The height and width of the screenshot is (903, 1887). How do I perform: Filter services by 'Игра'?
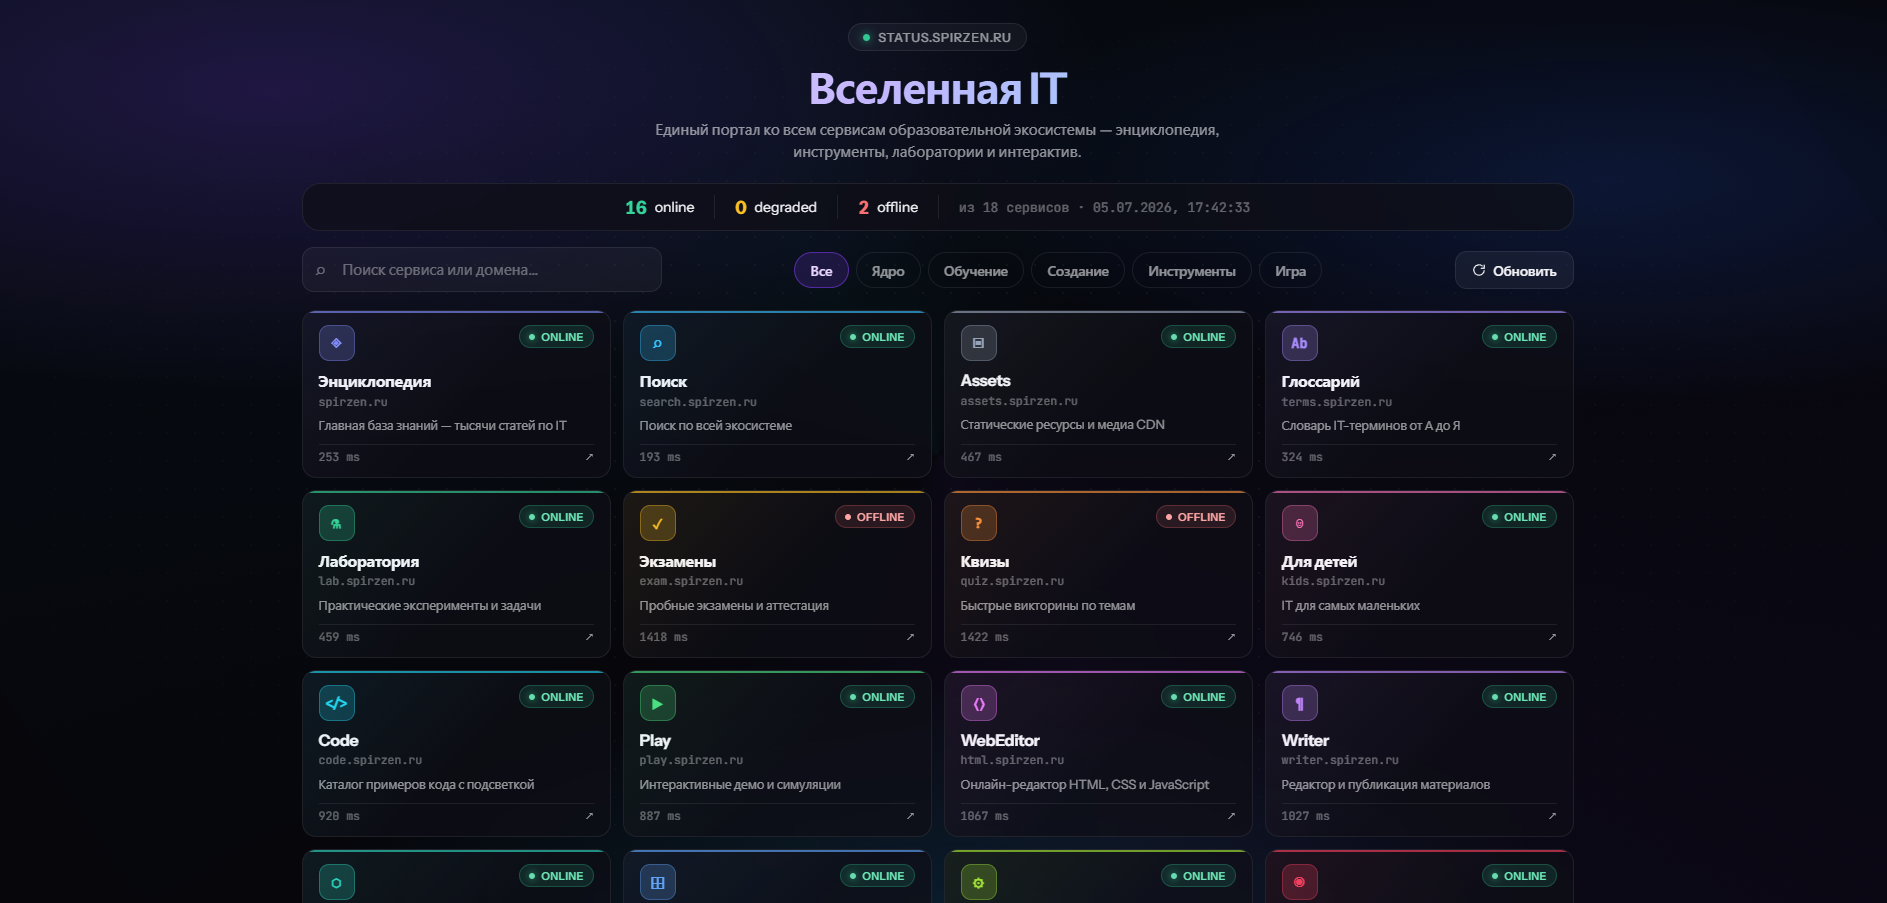tap(1291, 271)
